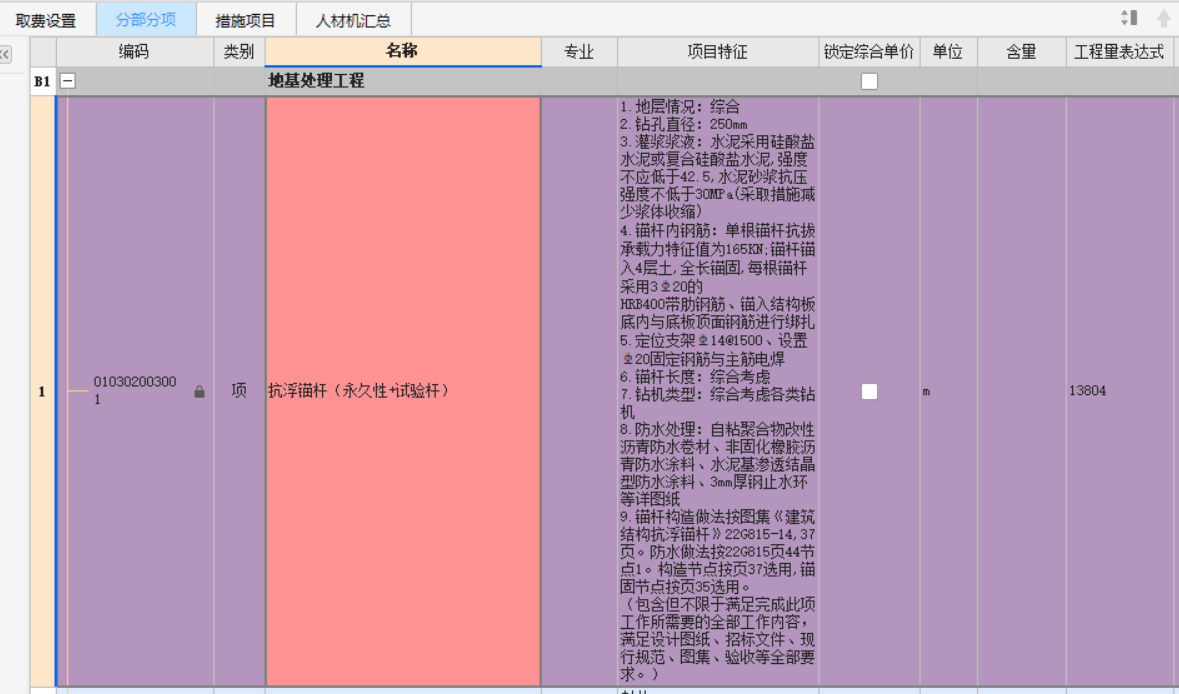Toggle 锁定综合单价 checkbox for 地基处理工程 row

click(869, 81)
